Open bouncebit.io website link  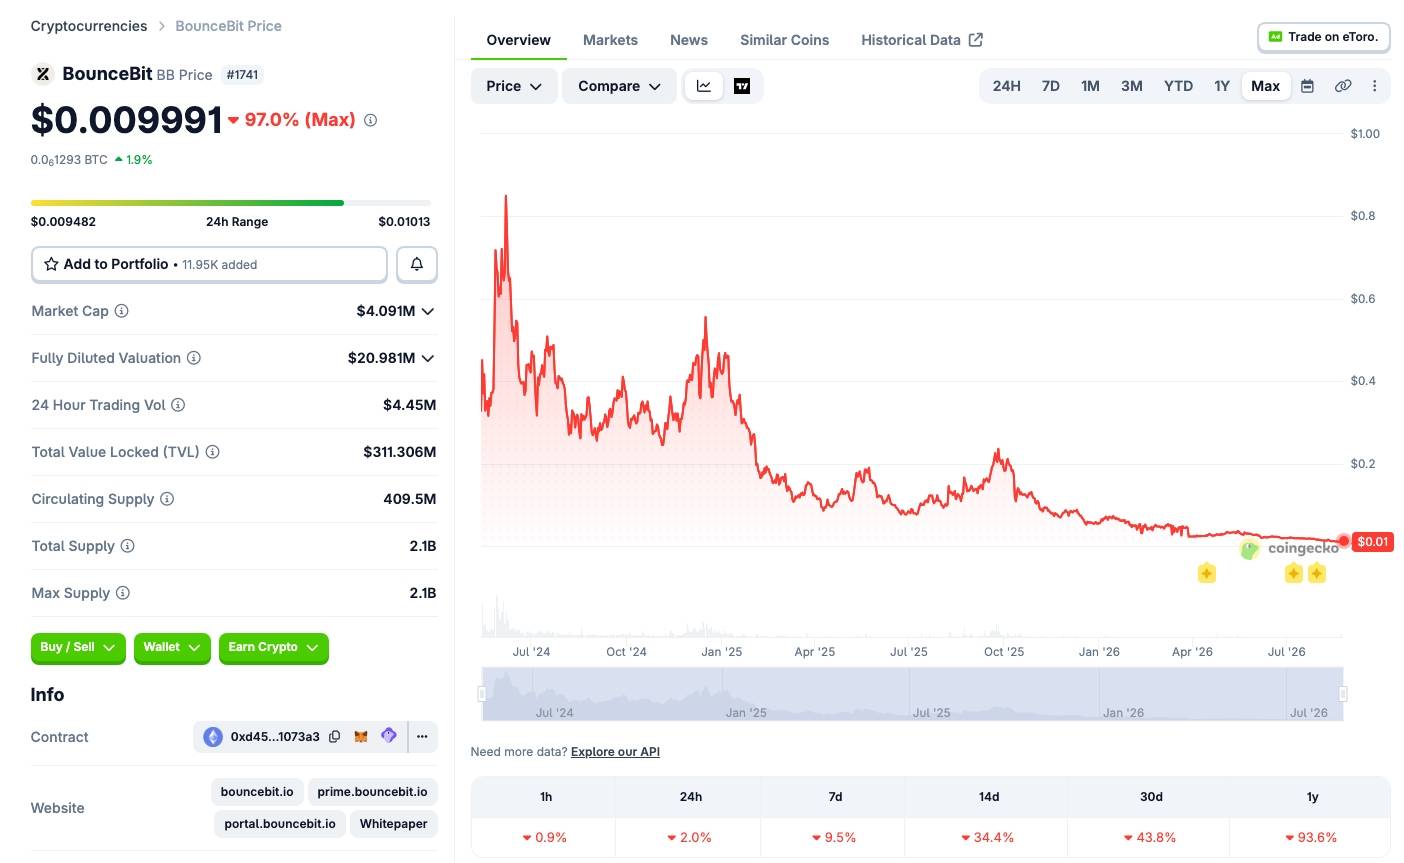(x=257, y=792)
